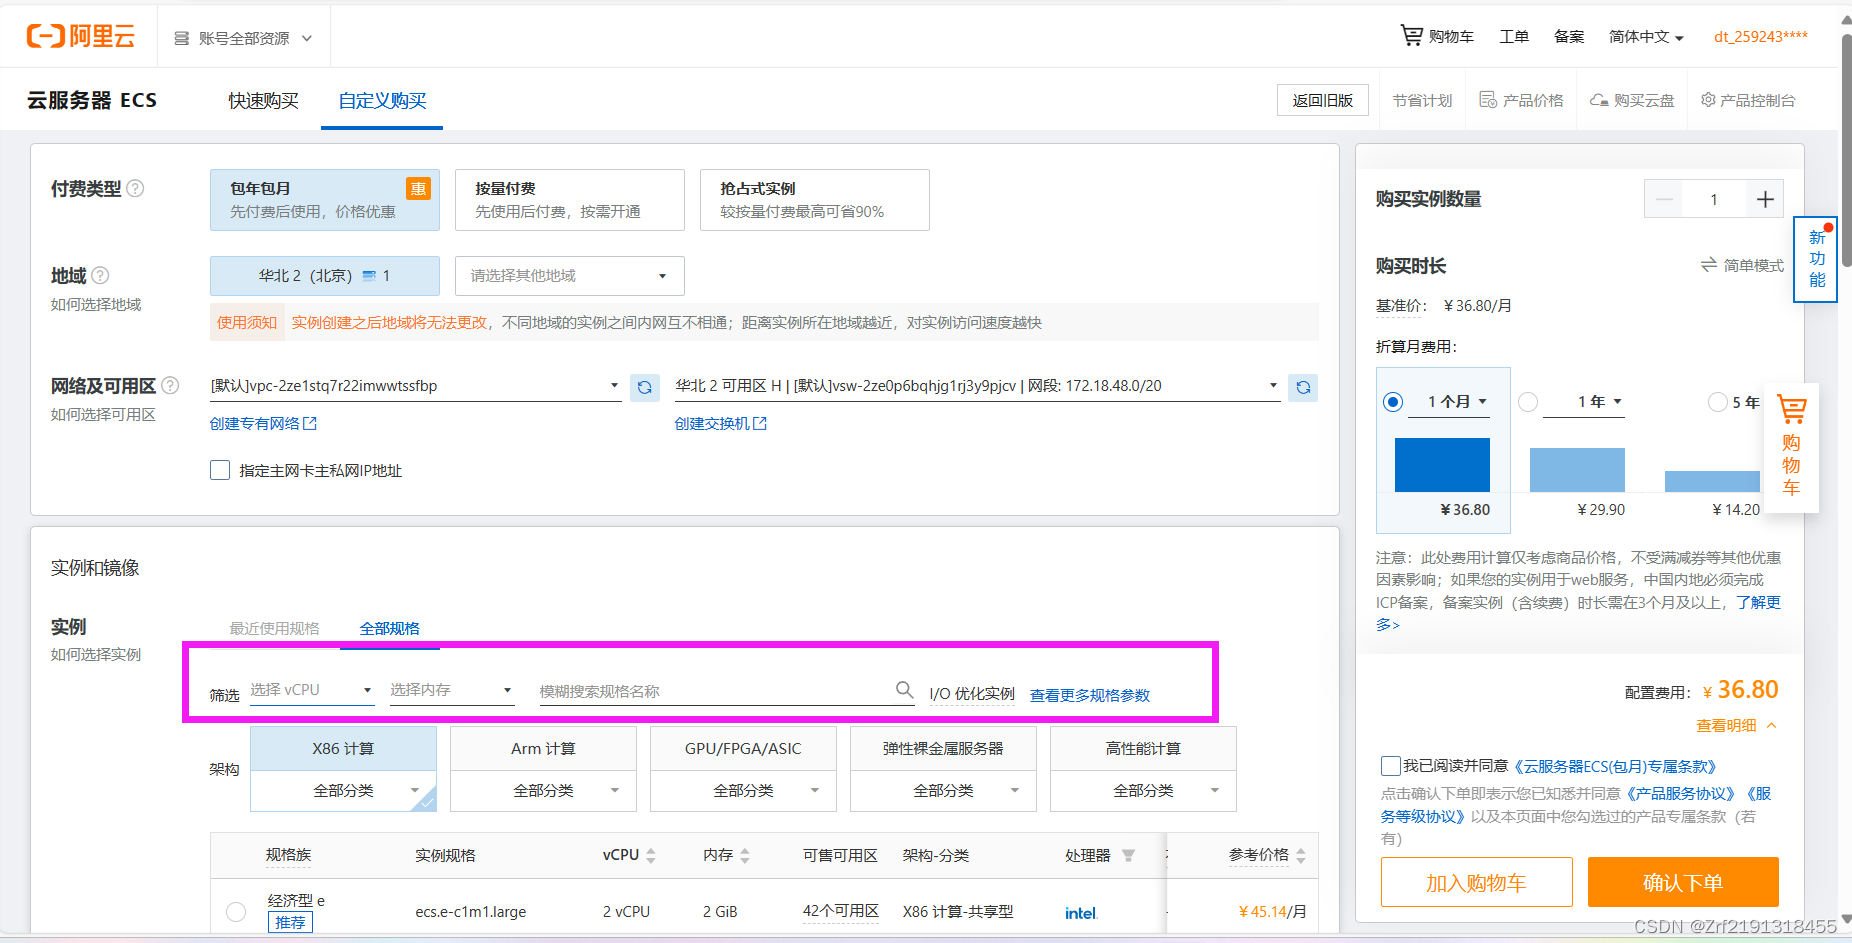Viewport: 1852px width, 943px height.
Task: Open 节省计划
Action: pyautogui.click(x=1422, y=100)
